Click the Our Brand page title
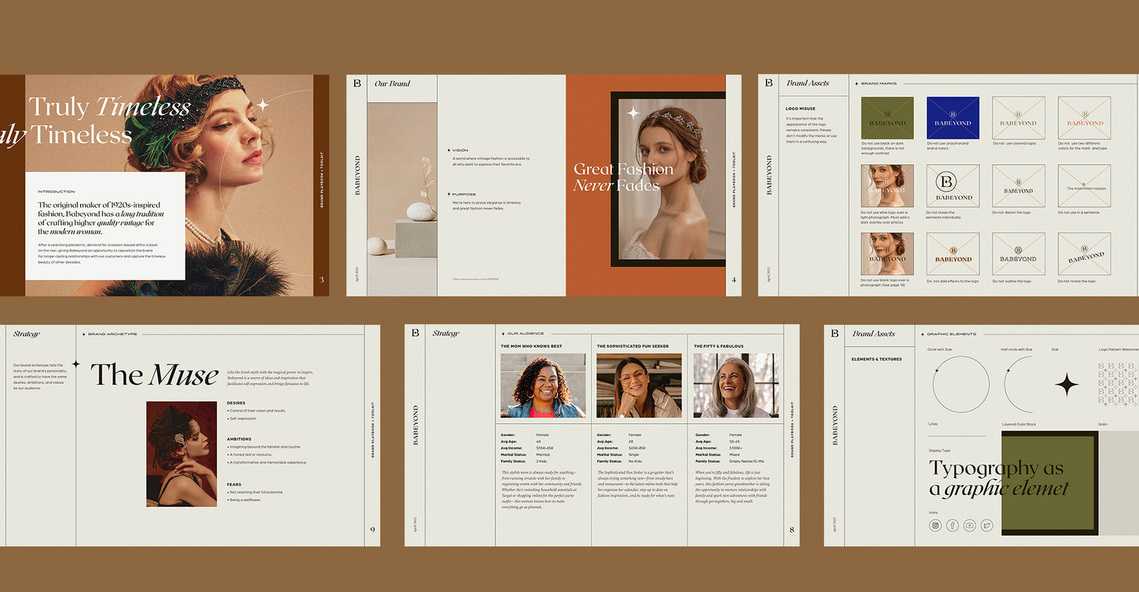The image size is (1139, 592). [392, 84]
